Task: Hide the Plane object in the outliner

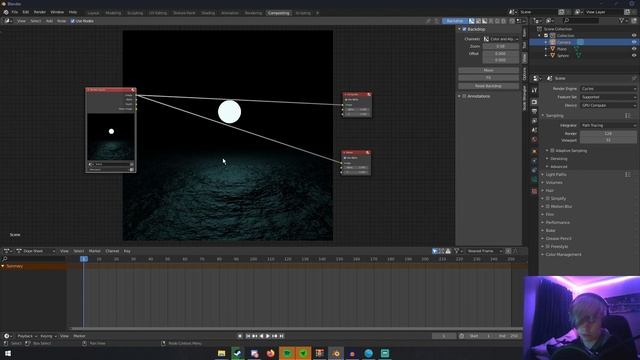Action: [x=634, y=49]
